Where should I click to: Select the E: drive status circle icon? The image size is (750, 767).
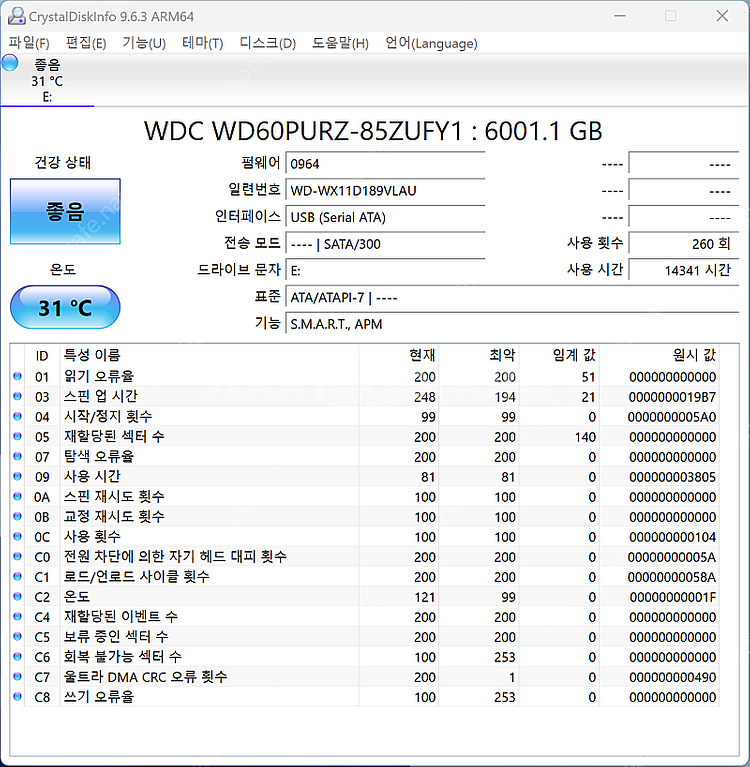[x=10, y=63]
